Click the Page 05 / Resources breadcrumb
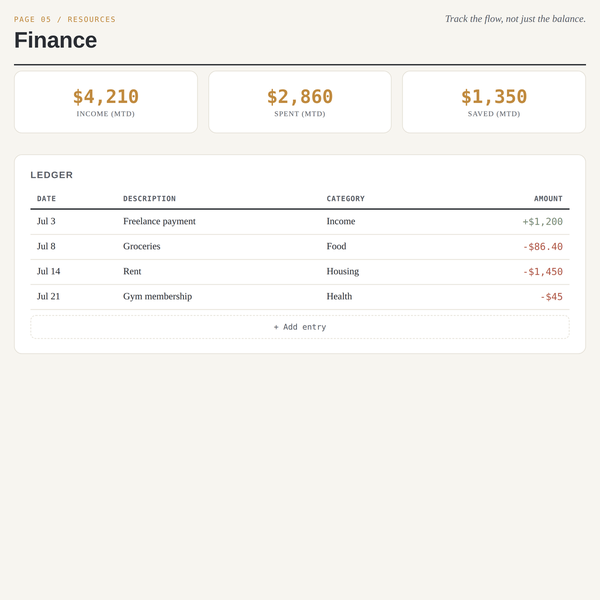 pyautogui.click(x=65, y=20)
